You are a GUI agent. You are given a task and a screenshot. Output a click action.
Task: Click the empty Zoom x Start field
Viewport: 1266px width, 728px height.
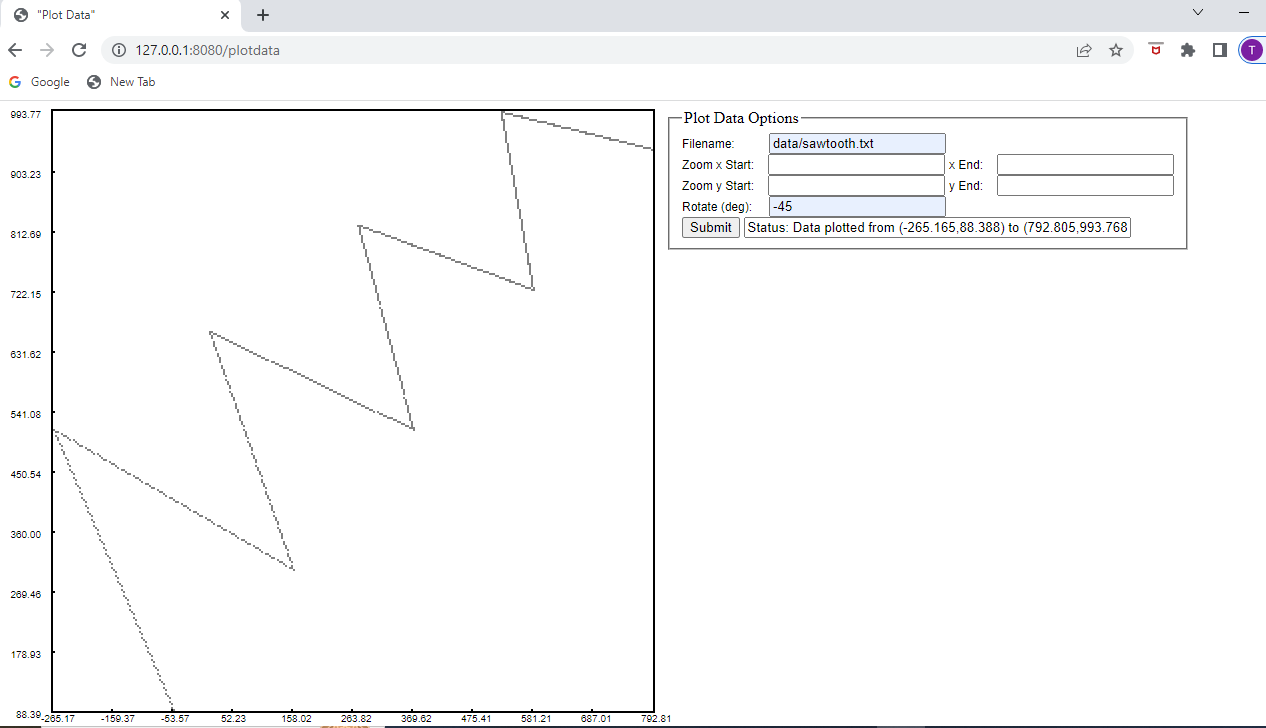click(855, 164)
